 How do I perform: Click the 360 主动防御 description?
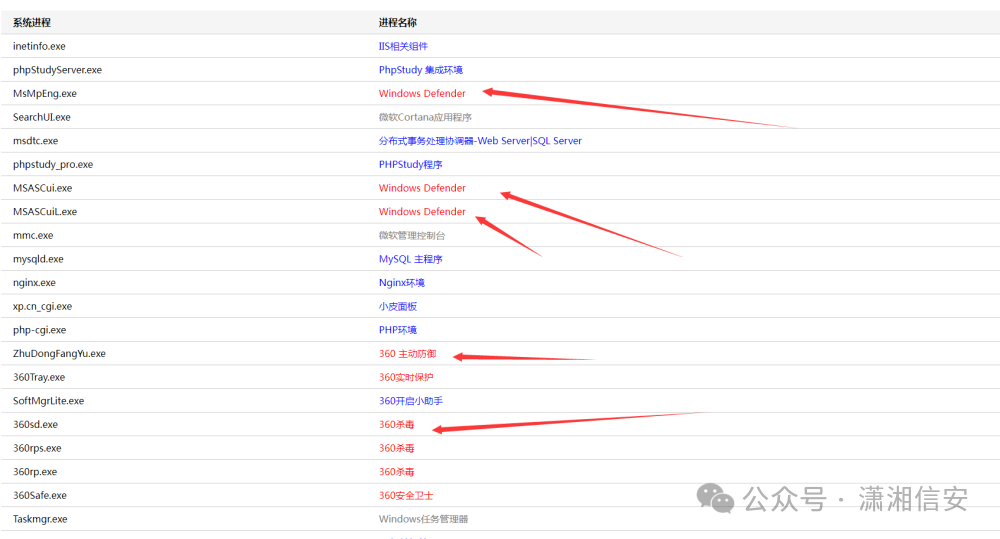[x=408, y=353]
